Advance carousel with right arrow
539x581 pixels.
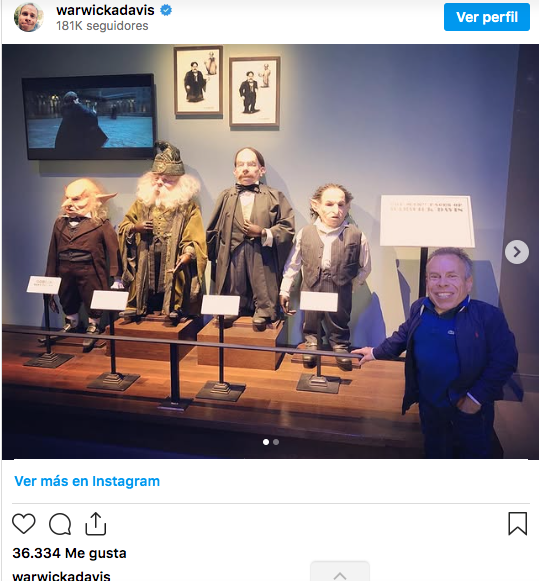coord(516,252)
